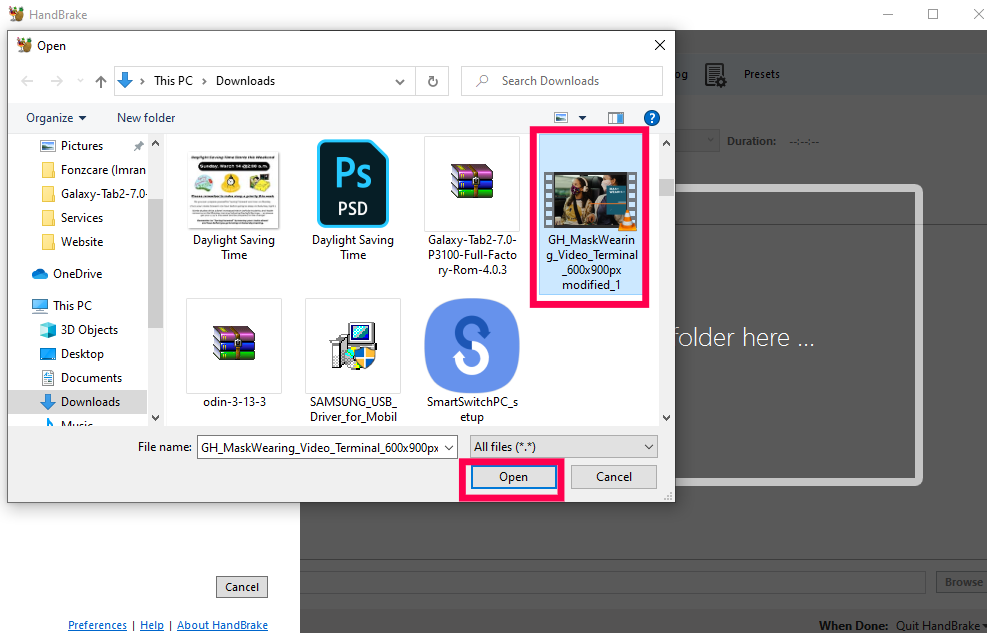Open the Fonzcare folder in sidebar
This screenshot has height=633, width=987.
pyautogui.click(x=94, y=170)
